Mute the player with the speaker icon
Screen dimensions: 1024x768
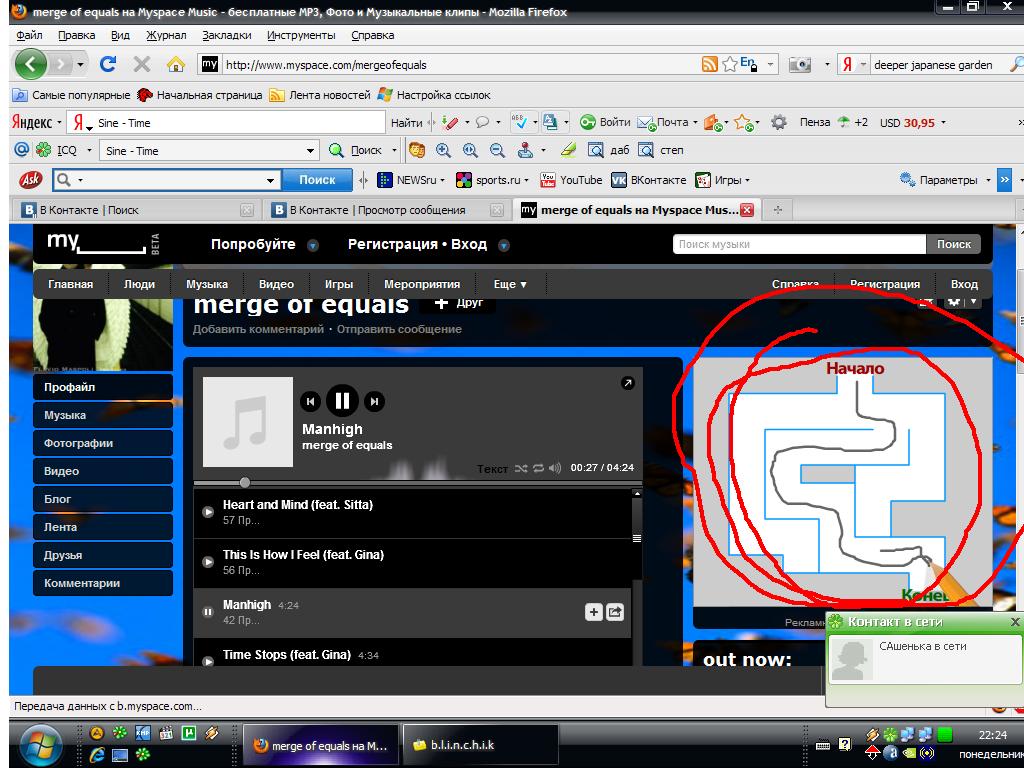tap(555, 468)
